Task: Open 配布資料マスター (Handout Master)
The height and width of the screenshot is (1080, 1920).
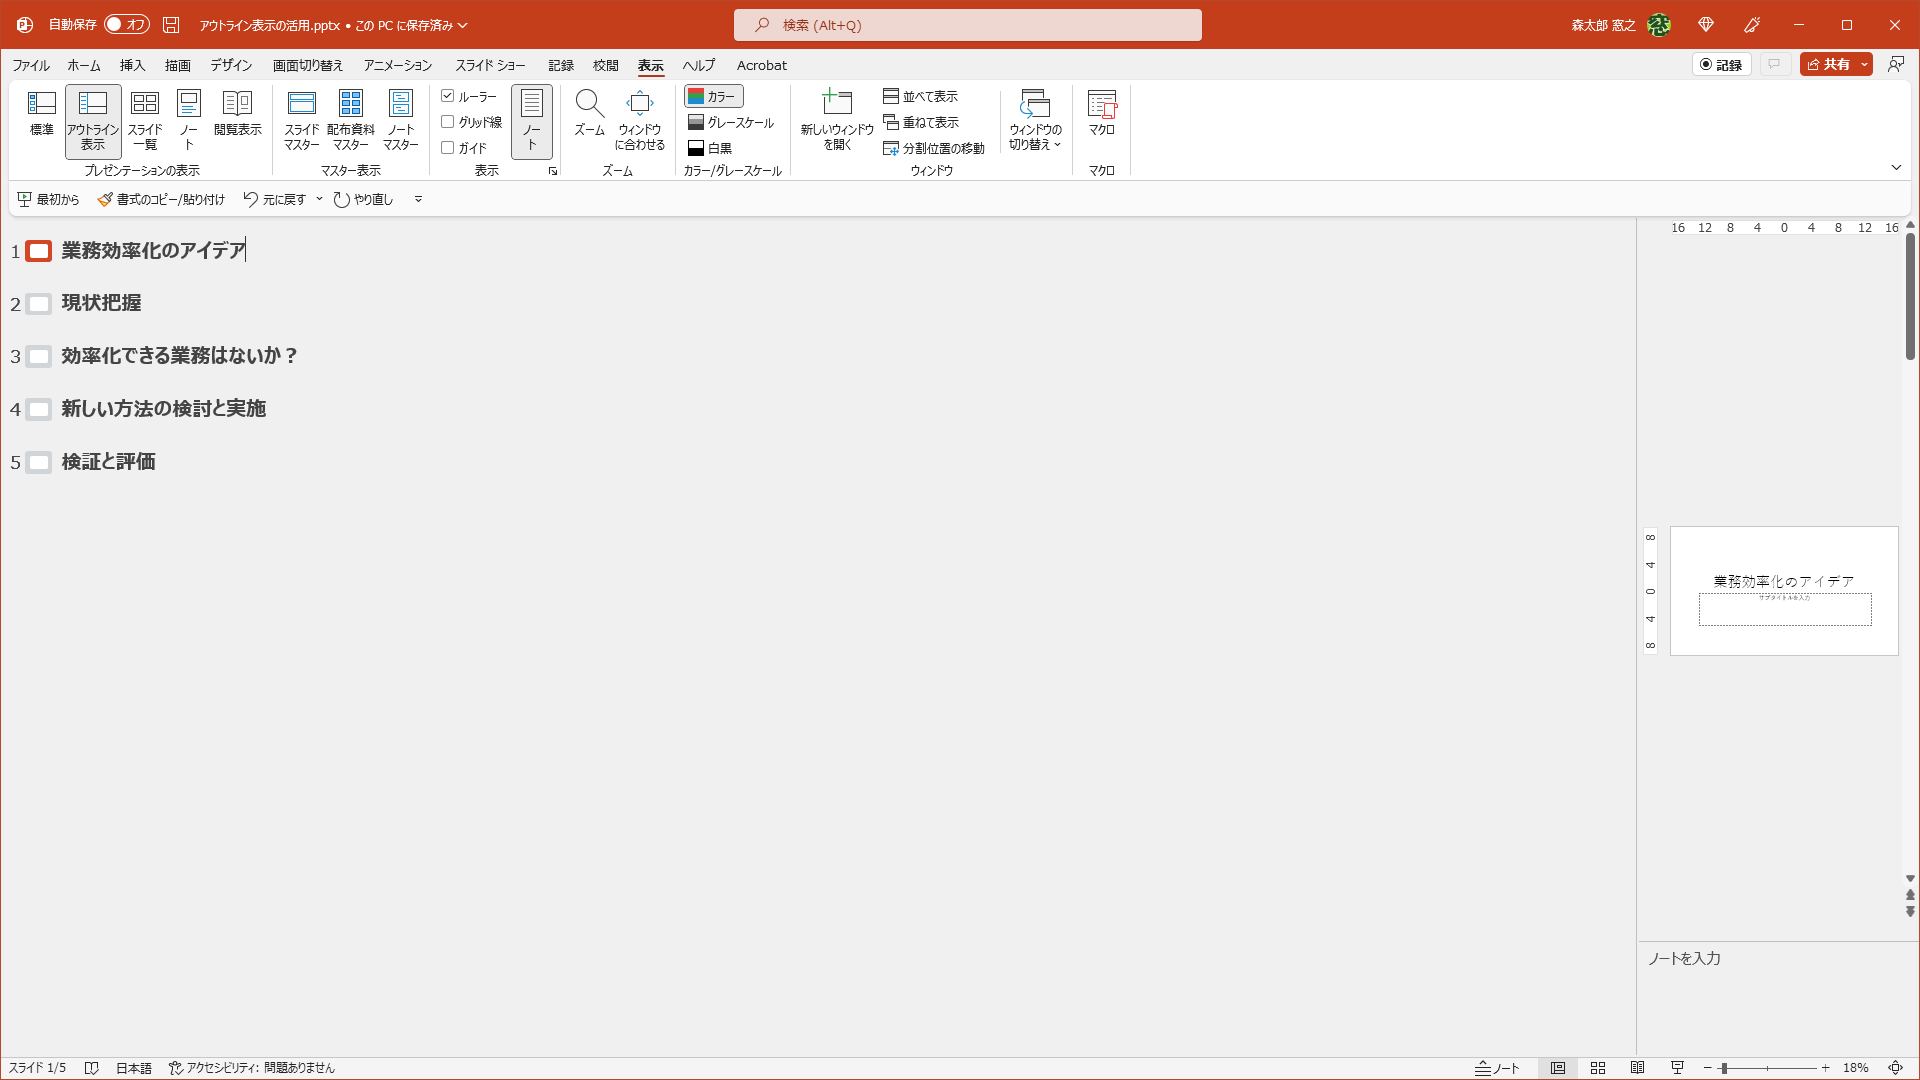Action: click(351, 104)
